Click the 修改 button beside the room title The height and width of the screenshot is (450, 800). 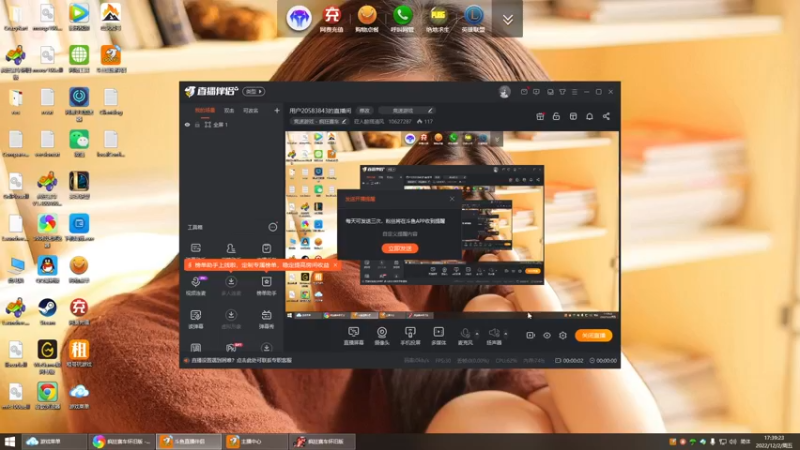364,110
